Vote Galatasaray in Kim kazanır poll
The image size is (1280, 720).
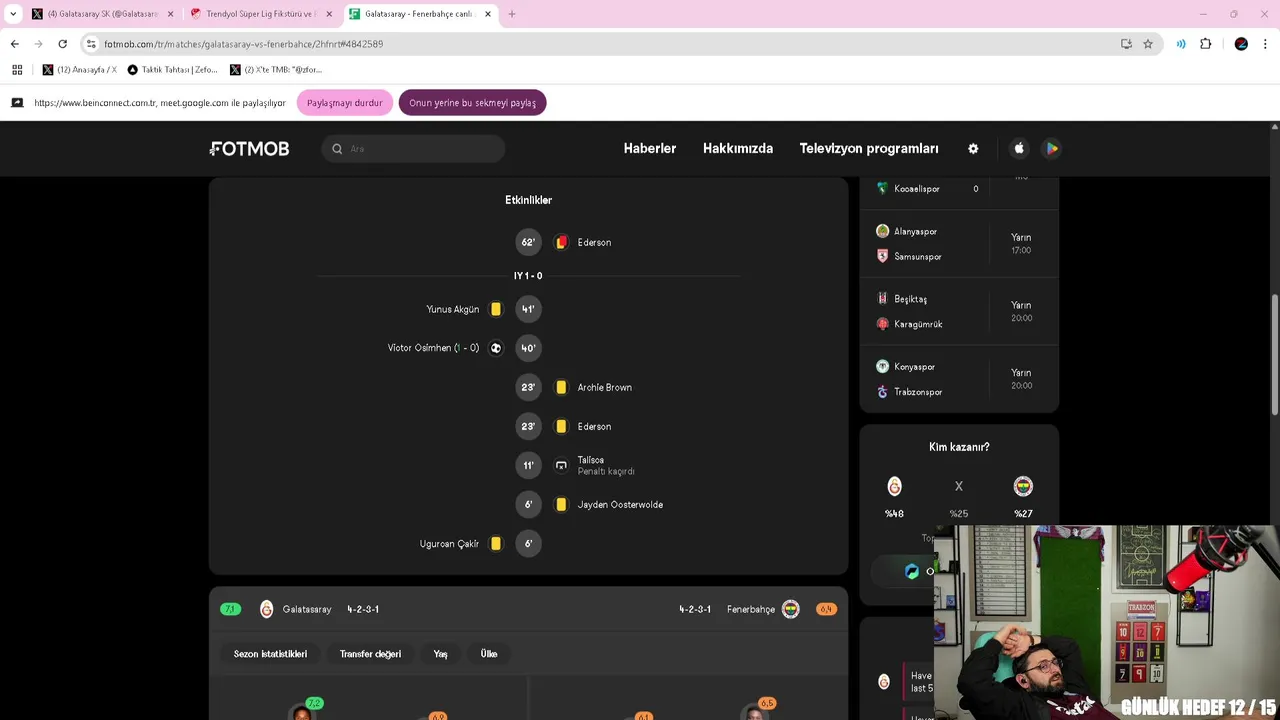pos(894,487)
